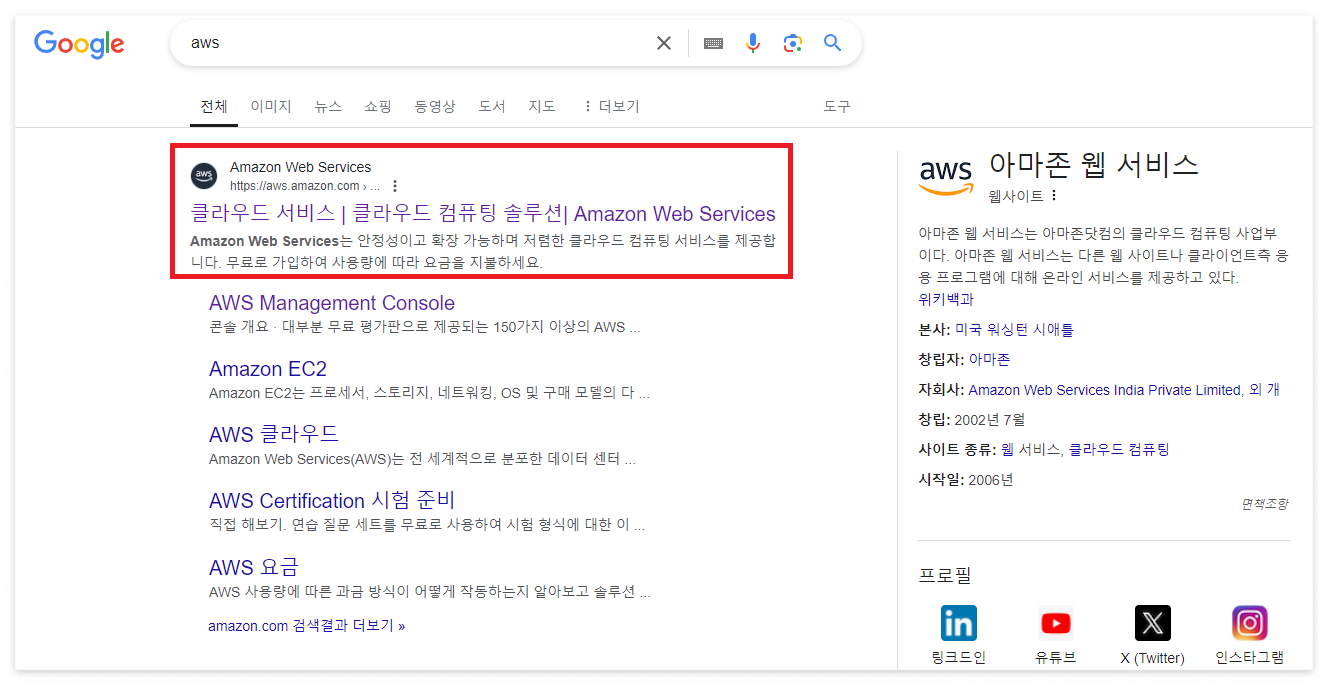Open the Instagram profile icon

(1250, 623)
